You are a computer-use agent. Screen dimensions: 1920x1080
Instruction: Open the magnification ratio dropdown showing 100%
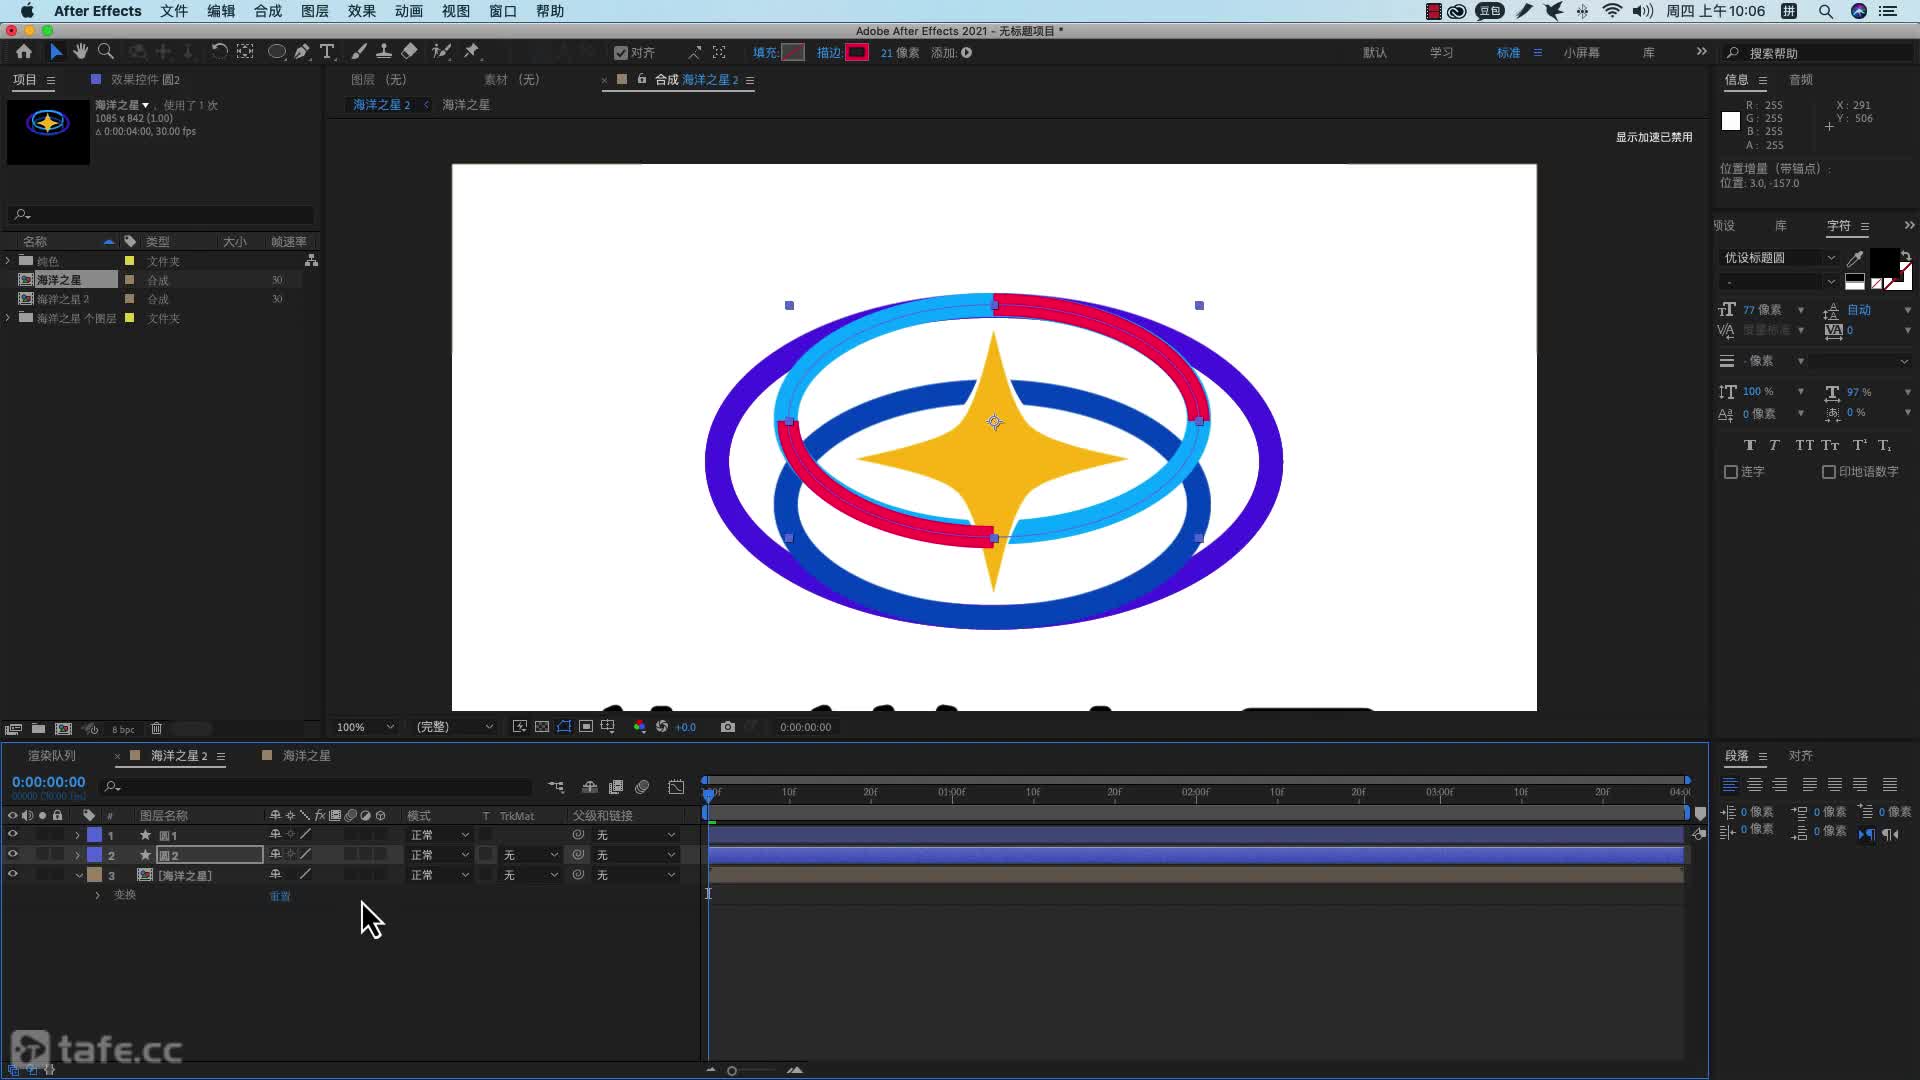pos(360,727)
